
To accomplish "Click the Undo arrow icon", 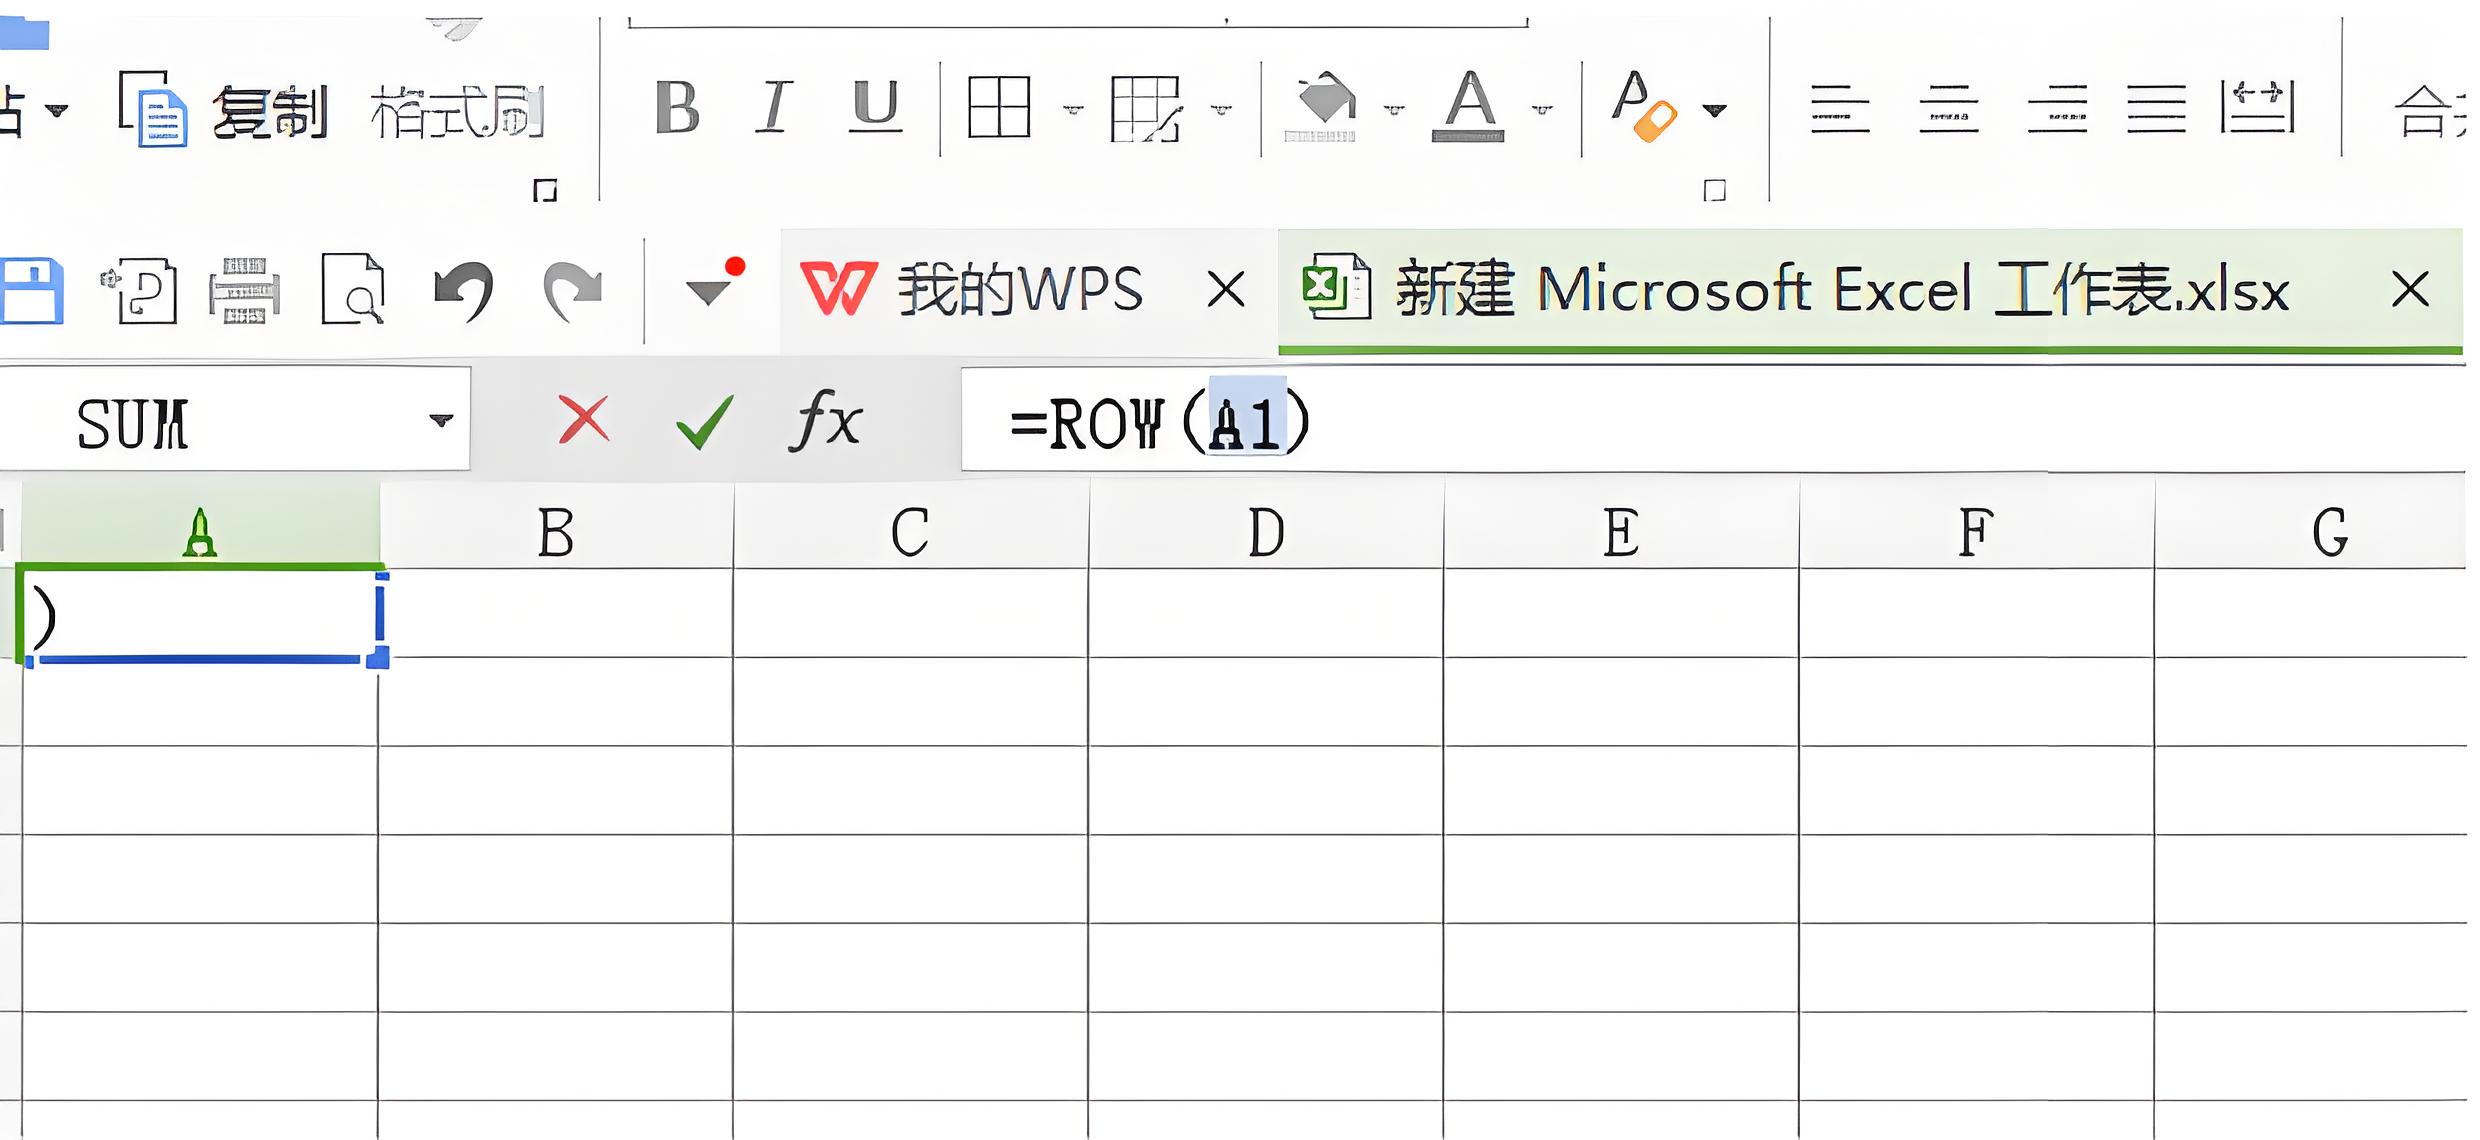I will tap(464, 291).
